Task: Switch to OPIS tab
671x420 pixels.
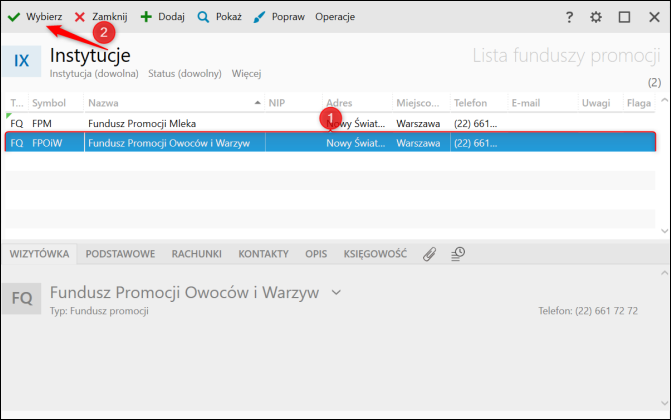Action: click(x=316, y=254)
